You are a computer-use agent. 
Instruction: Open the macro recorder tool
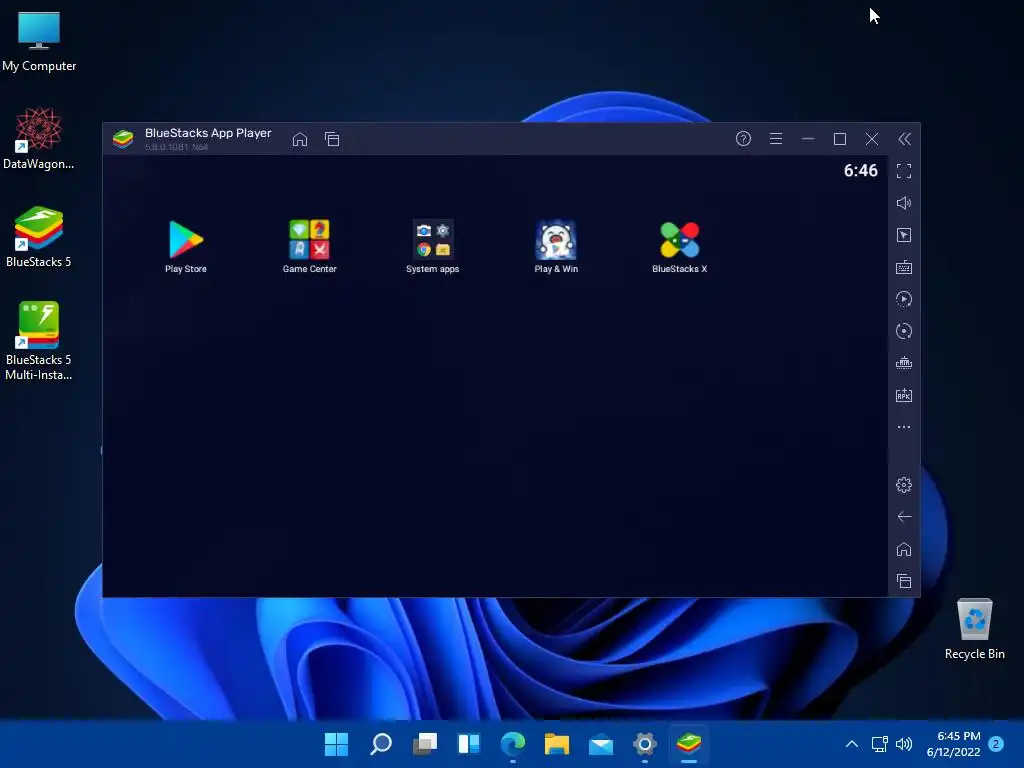point(904,299)
